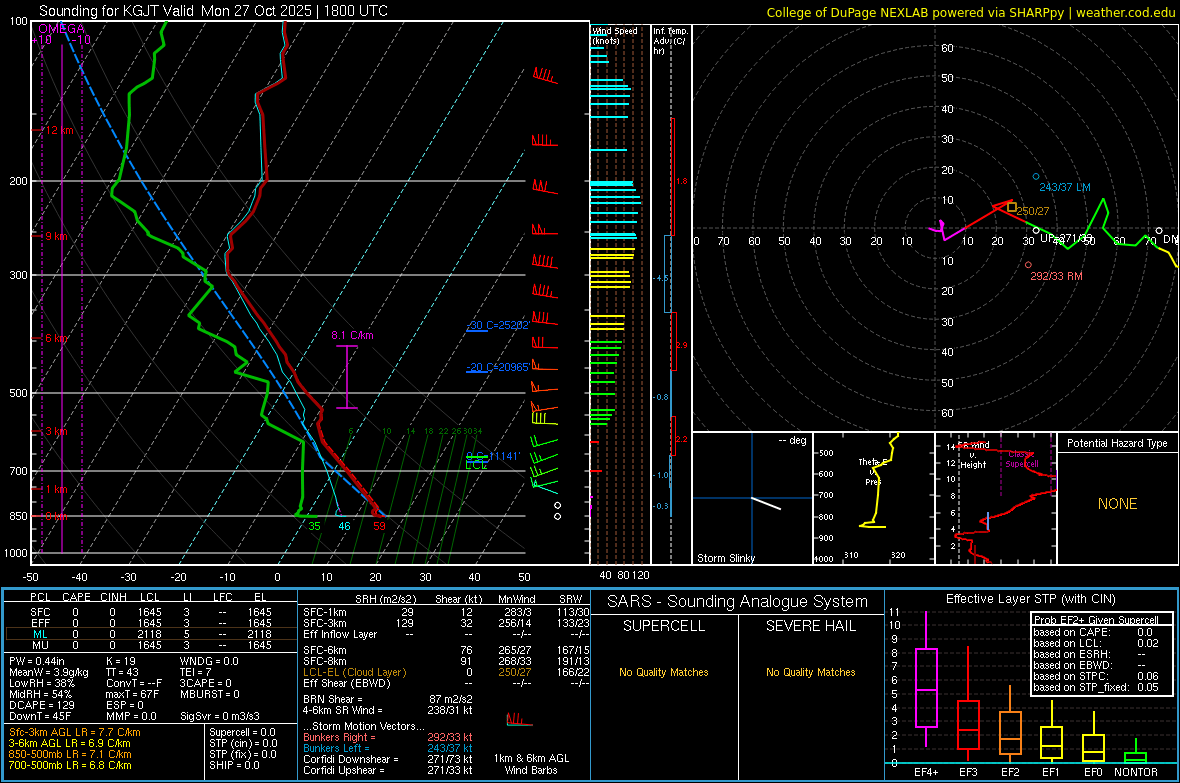1180x783 pixels.
Task: Click the orange 'LCL-EL (Cloud Layer)' row label
Action: pos(354,672)
